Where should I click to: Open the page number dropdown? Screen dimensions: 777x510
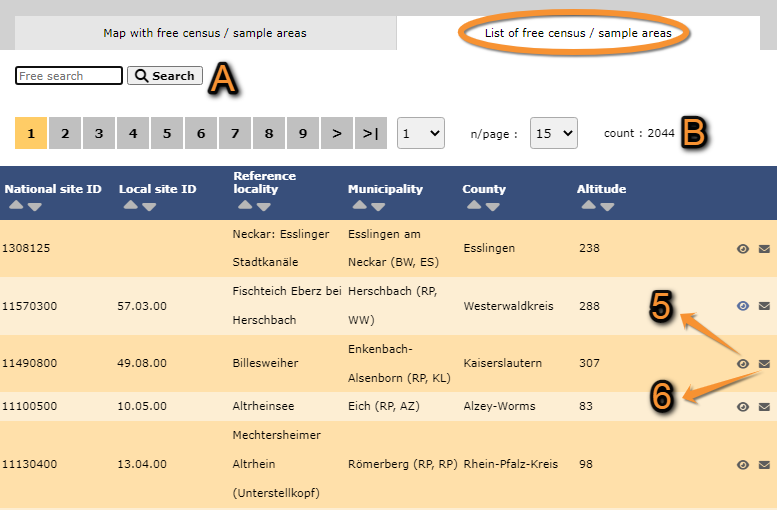[420, 133]
